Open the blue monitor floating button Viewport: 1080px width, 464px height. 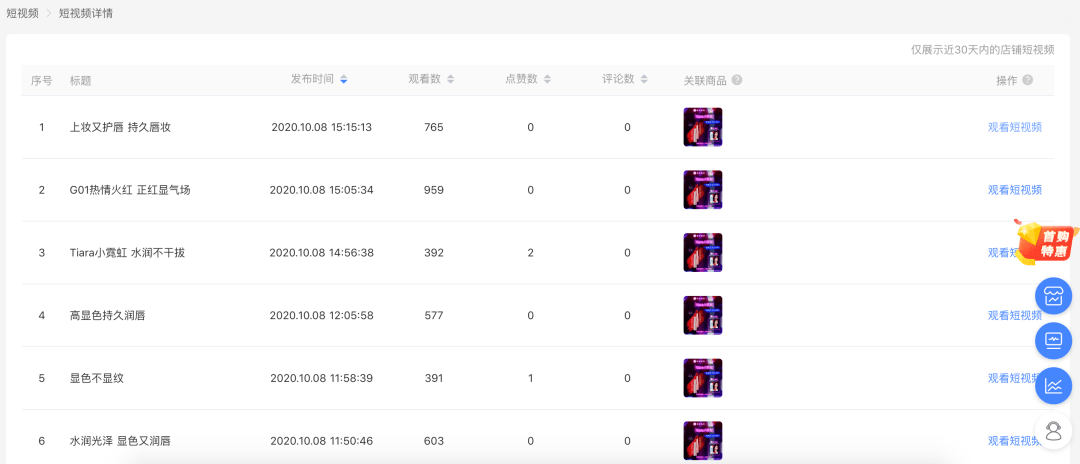(1054, 341)
